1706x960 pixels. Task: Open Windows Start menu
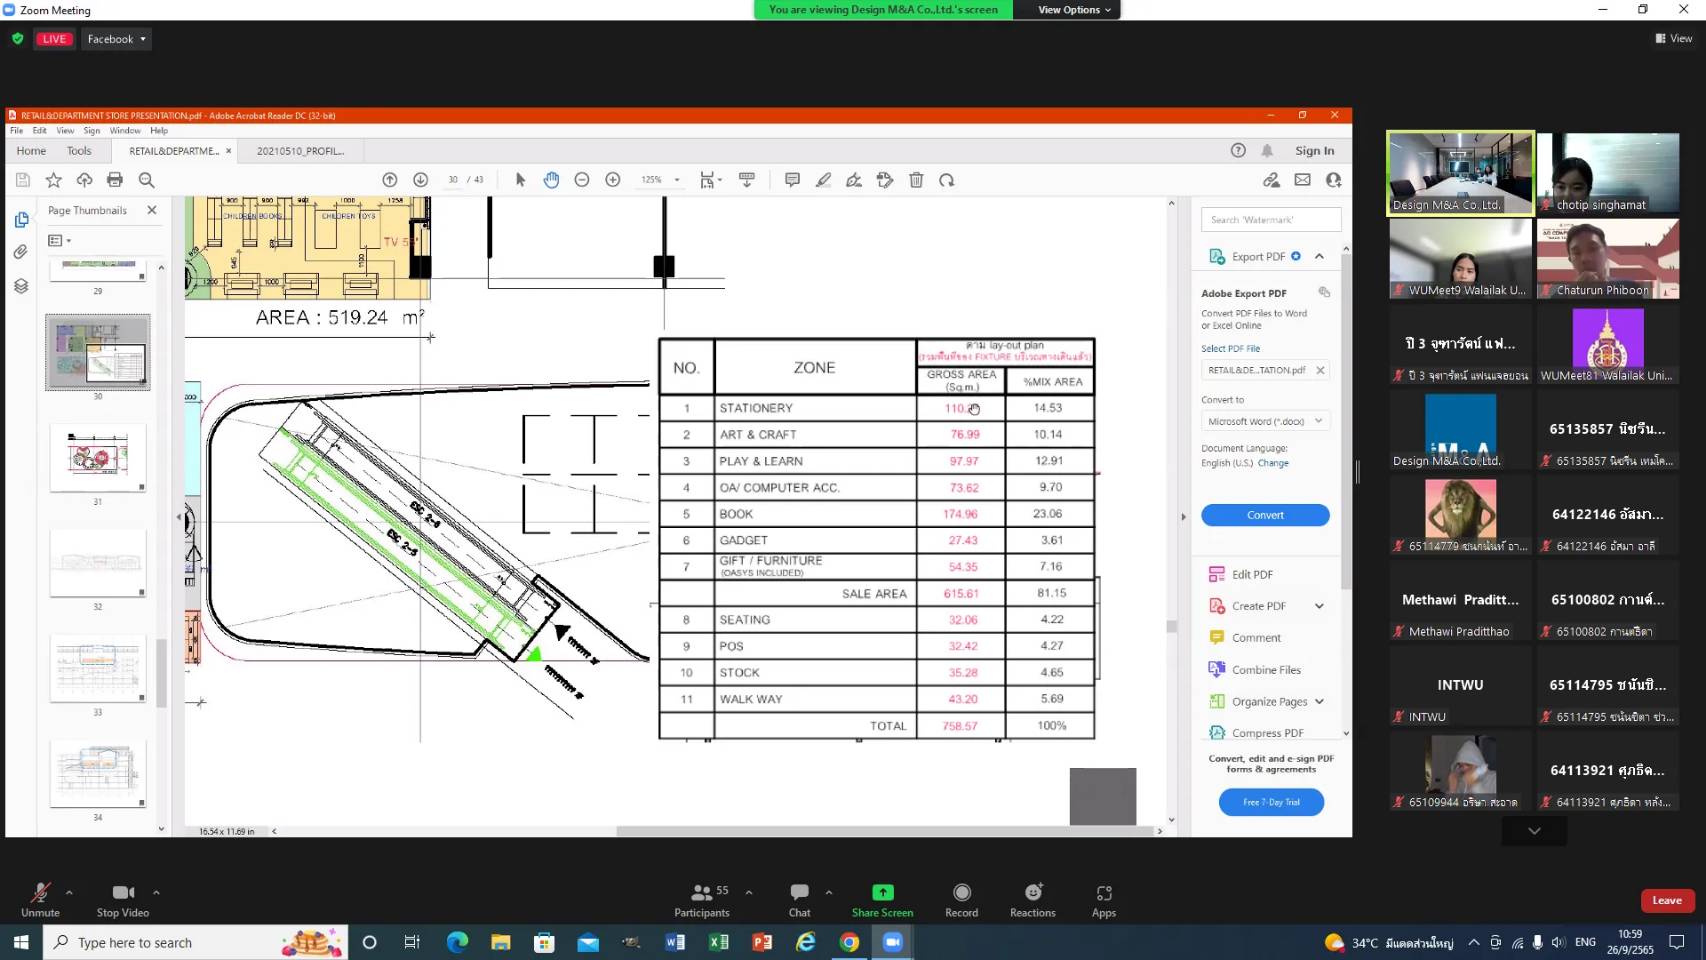tap(21, 942)
